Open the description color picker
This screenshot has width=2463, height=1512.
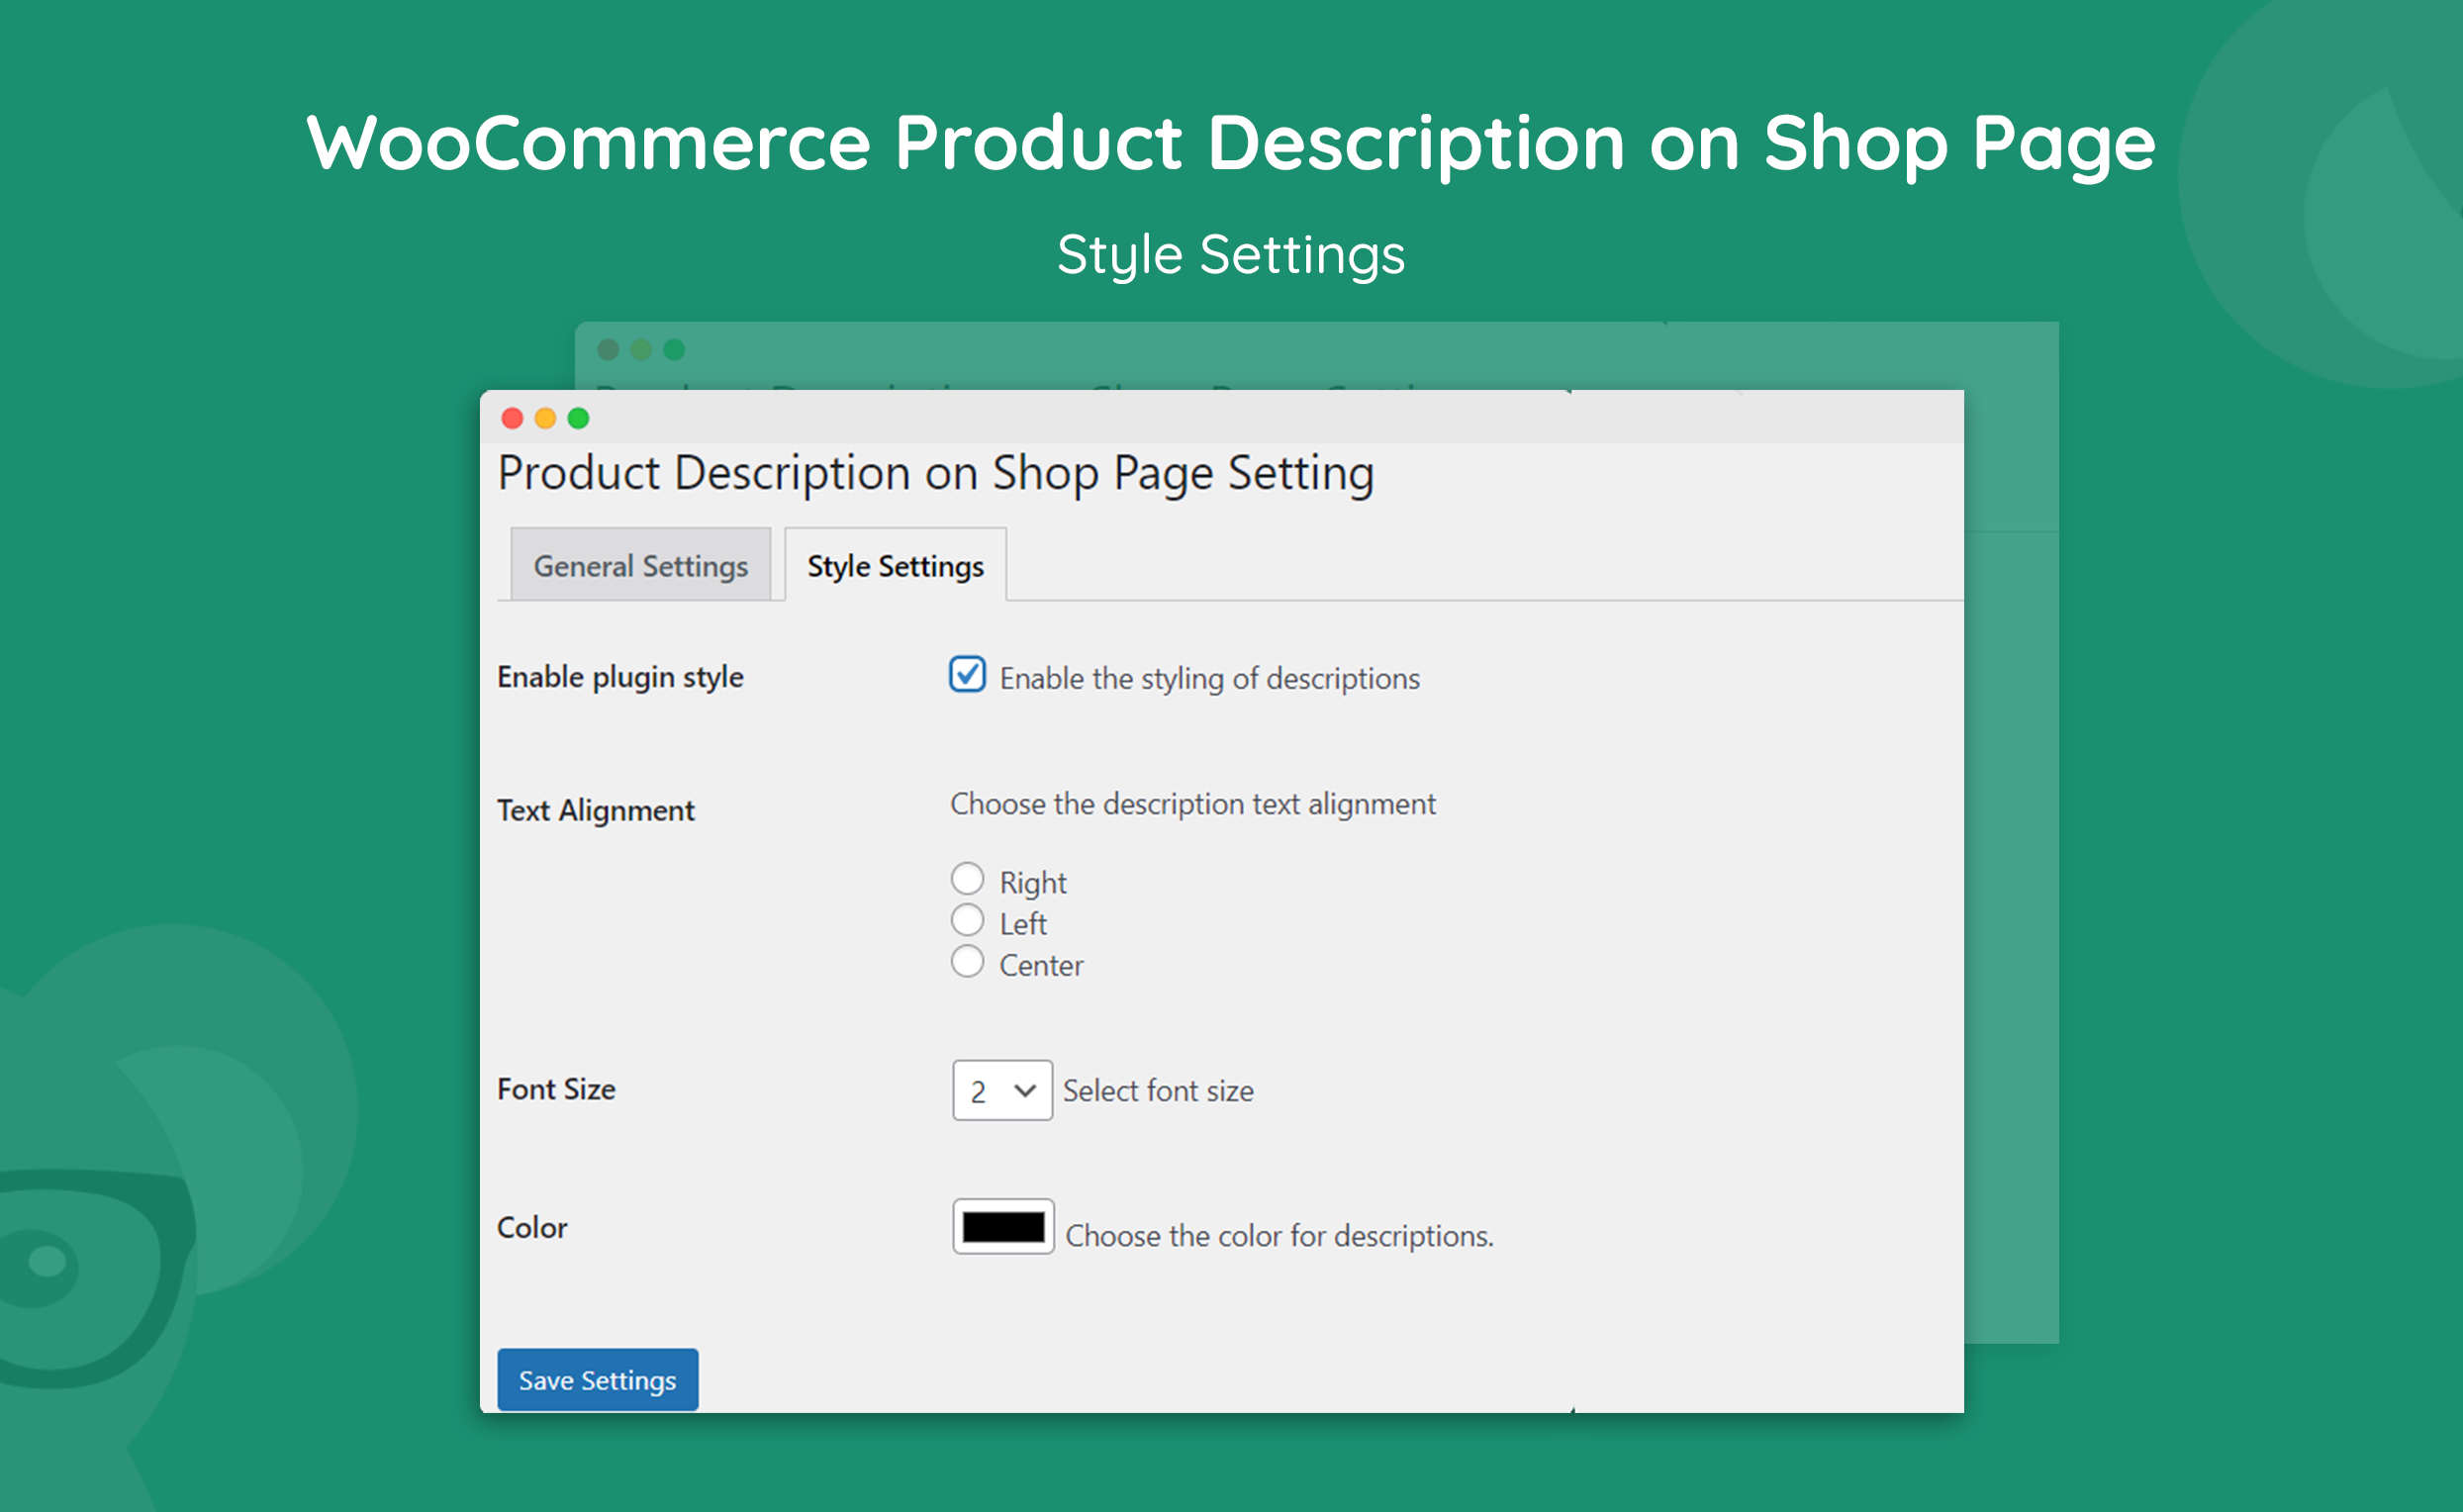(x=1003, y=1226)
